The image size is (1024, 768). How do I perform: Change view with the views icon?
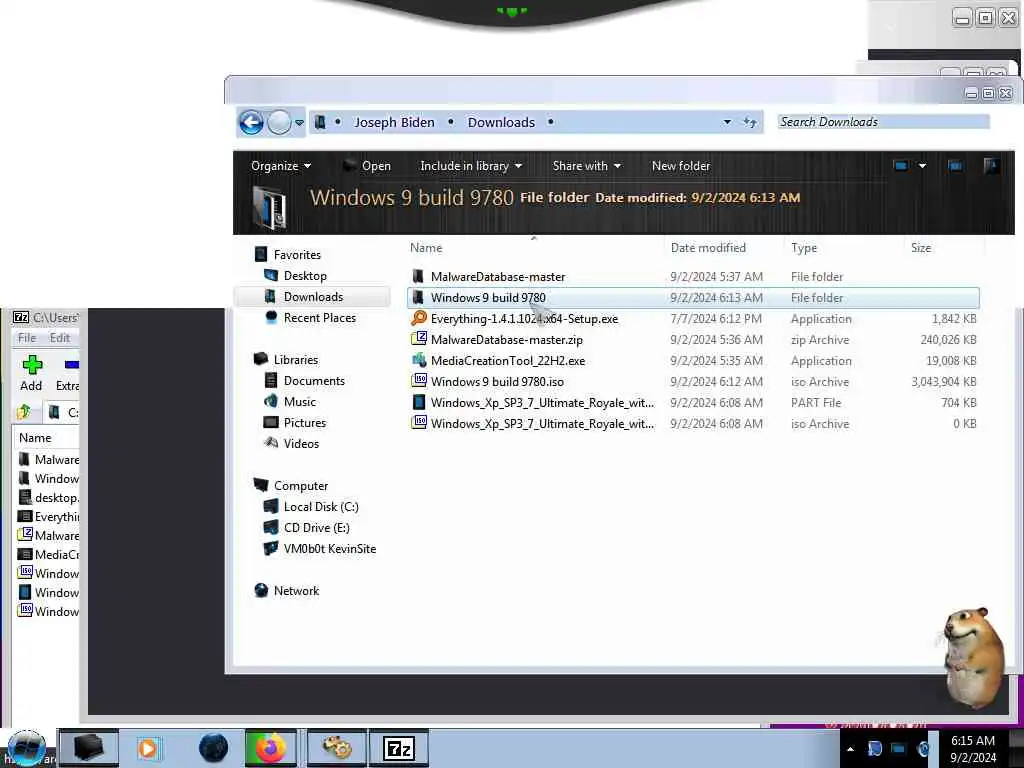tap(901, 166)
